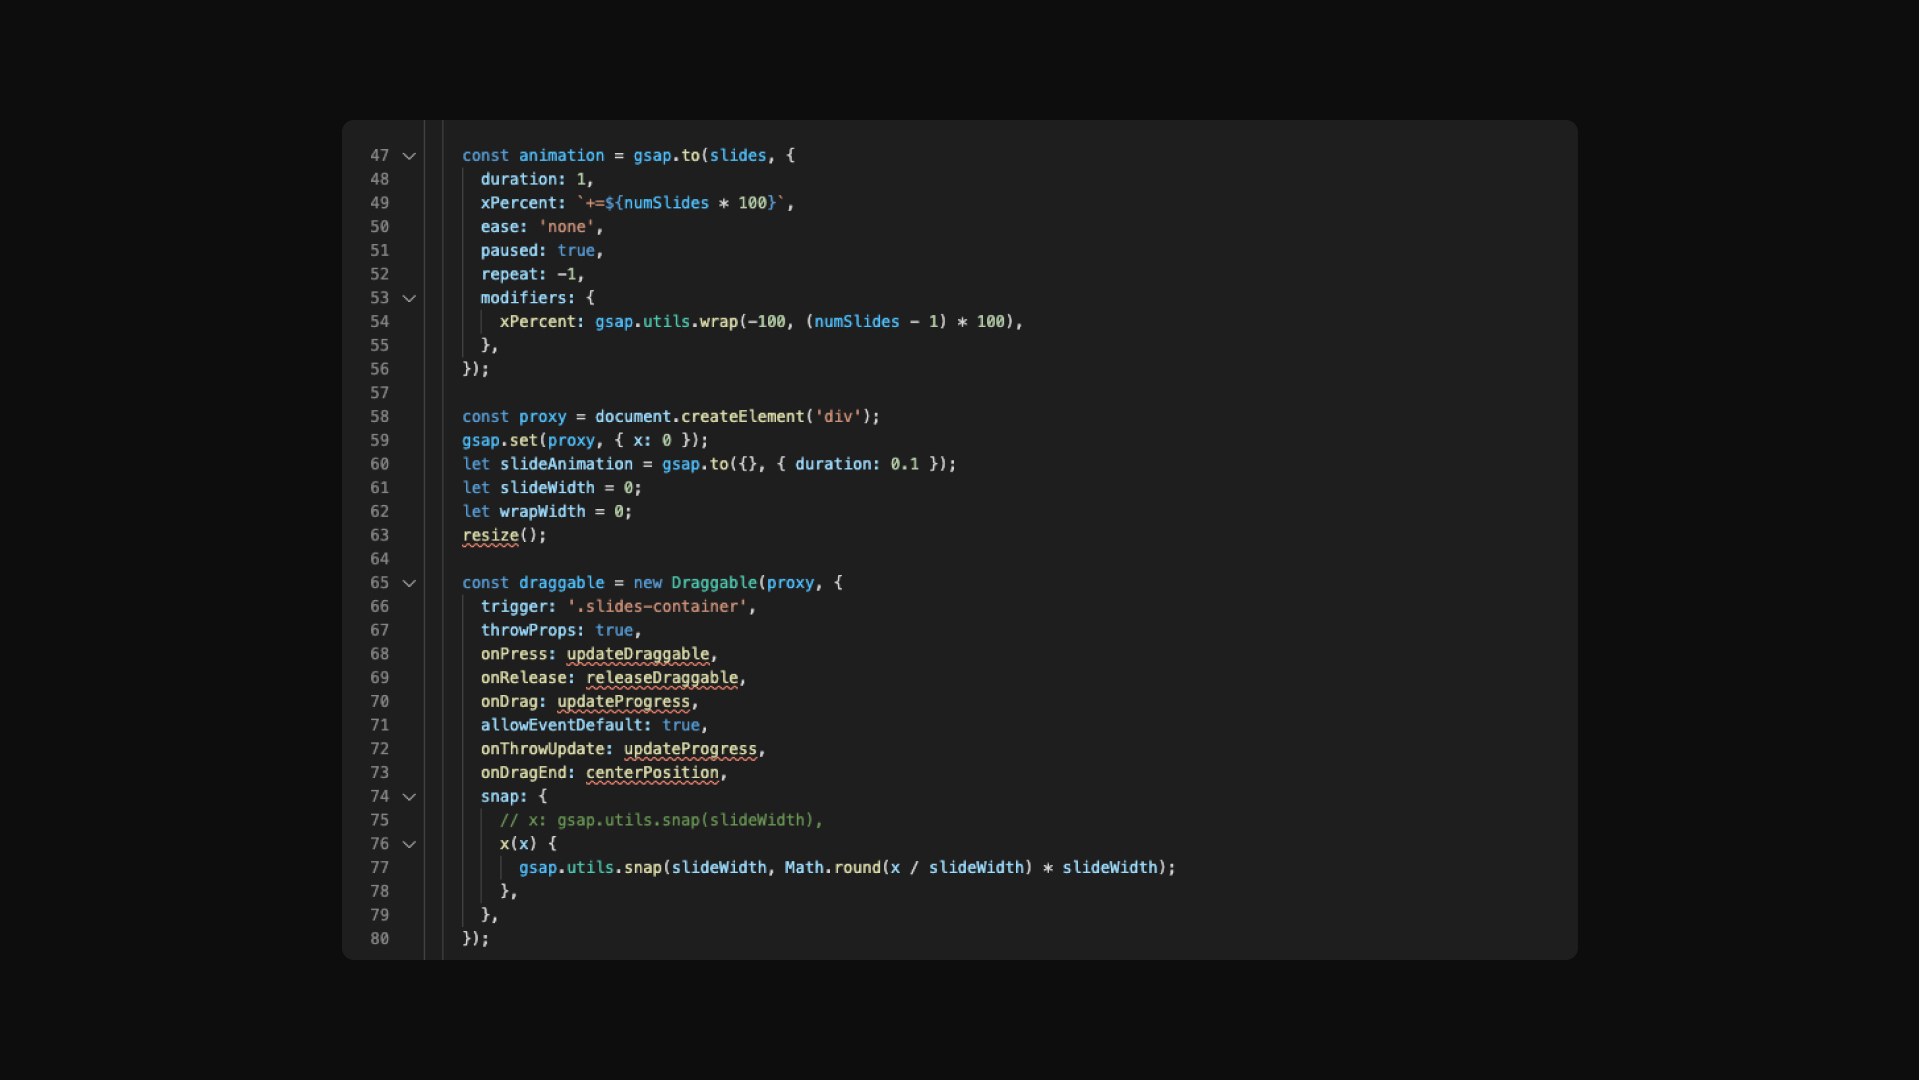Click updateProgress on the onDrag line
The width and height of the screenshot is (1920, 1080).
pos(623,702)
